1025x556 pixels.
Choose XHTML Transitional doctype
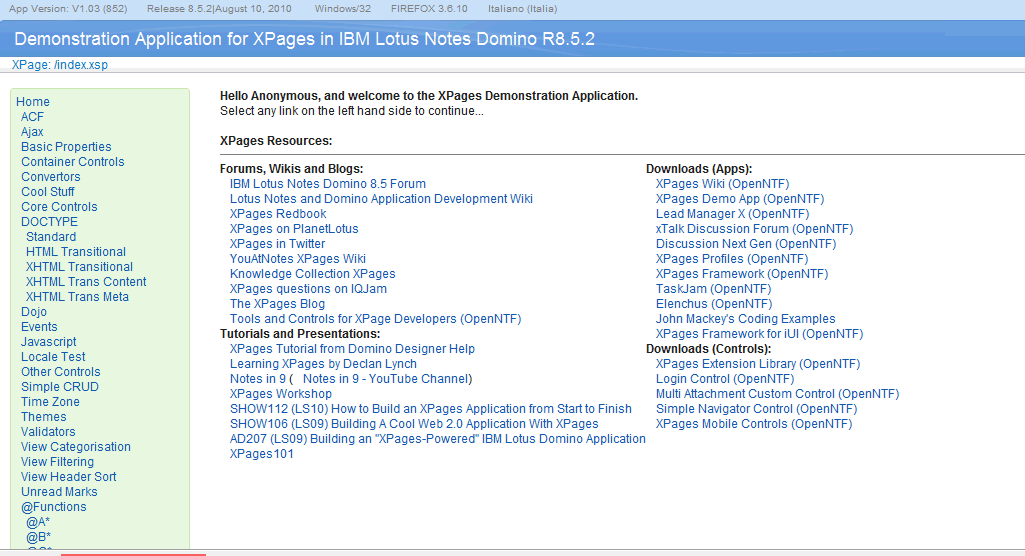79,267
